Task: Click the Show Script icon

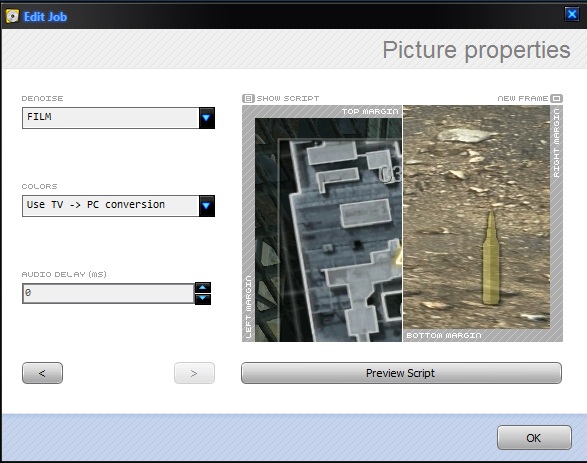Action: 248,98
